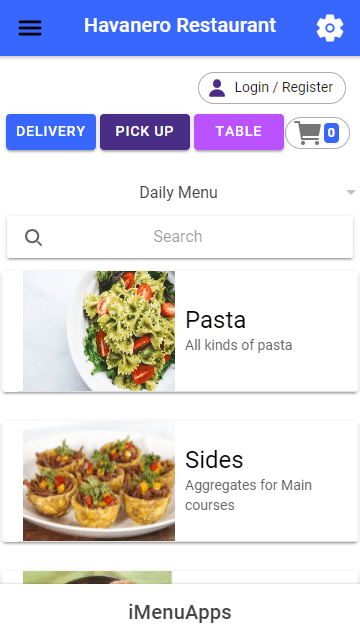The image size is (360, 633).
Task: Open the Sides category photo
Action: click(x=99, y=481)
